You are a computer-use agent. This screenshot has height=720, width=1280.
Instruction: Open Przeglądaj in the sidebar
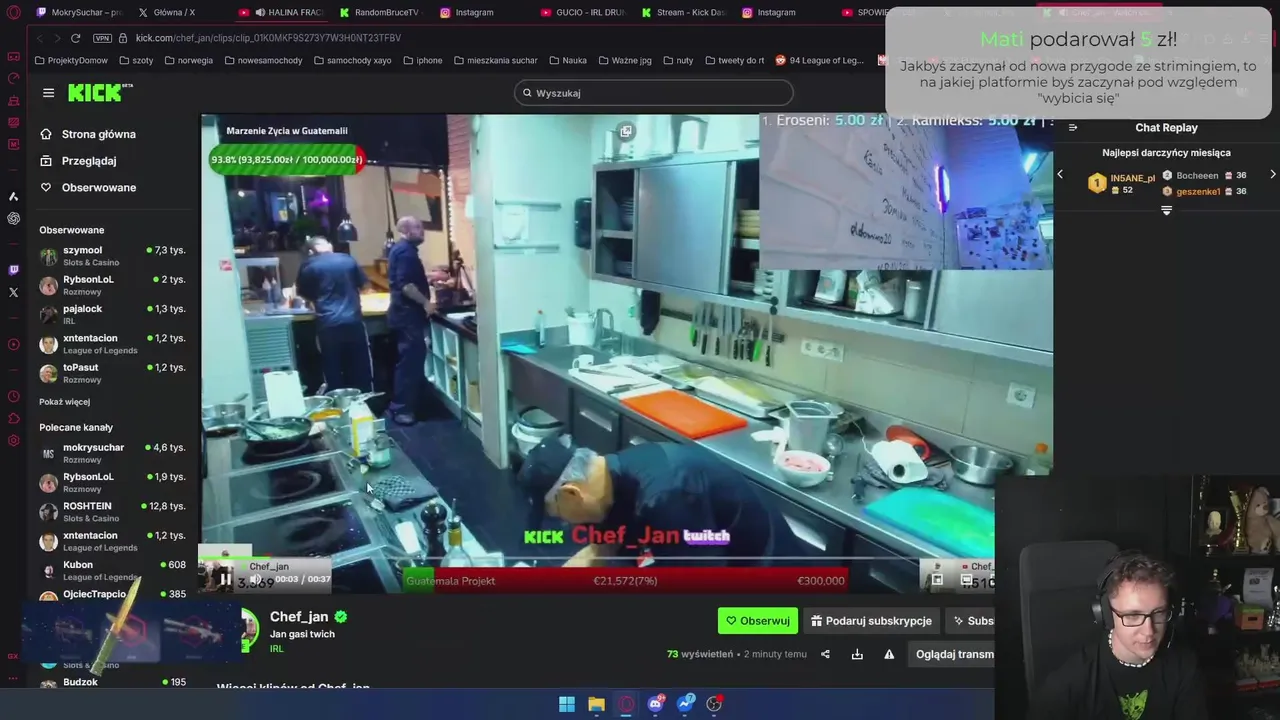click(x=78, y=161)
